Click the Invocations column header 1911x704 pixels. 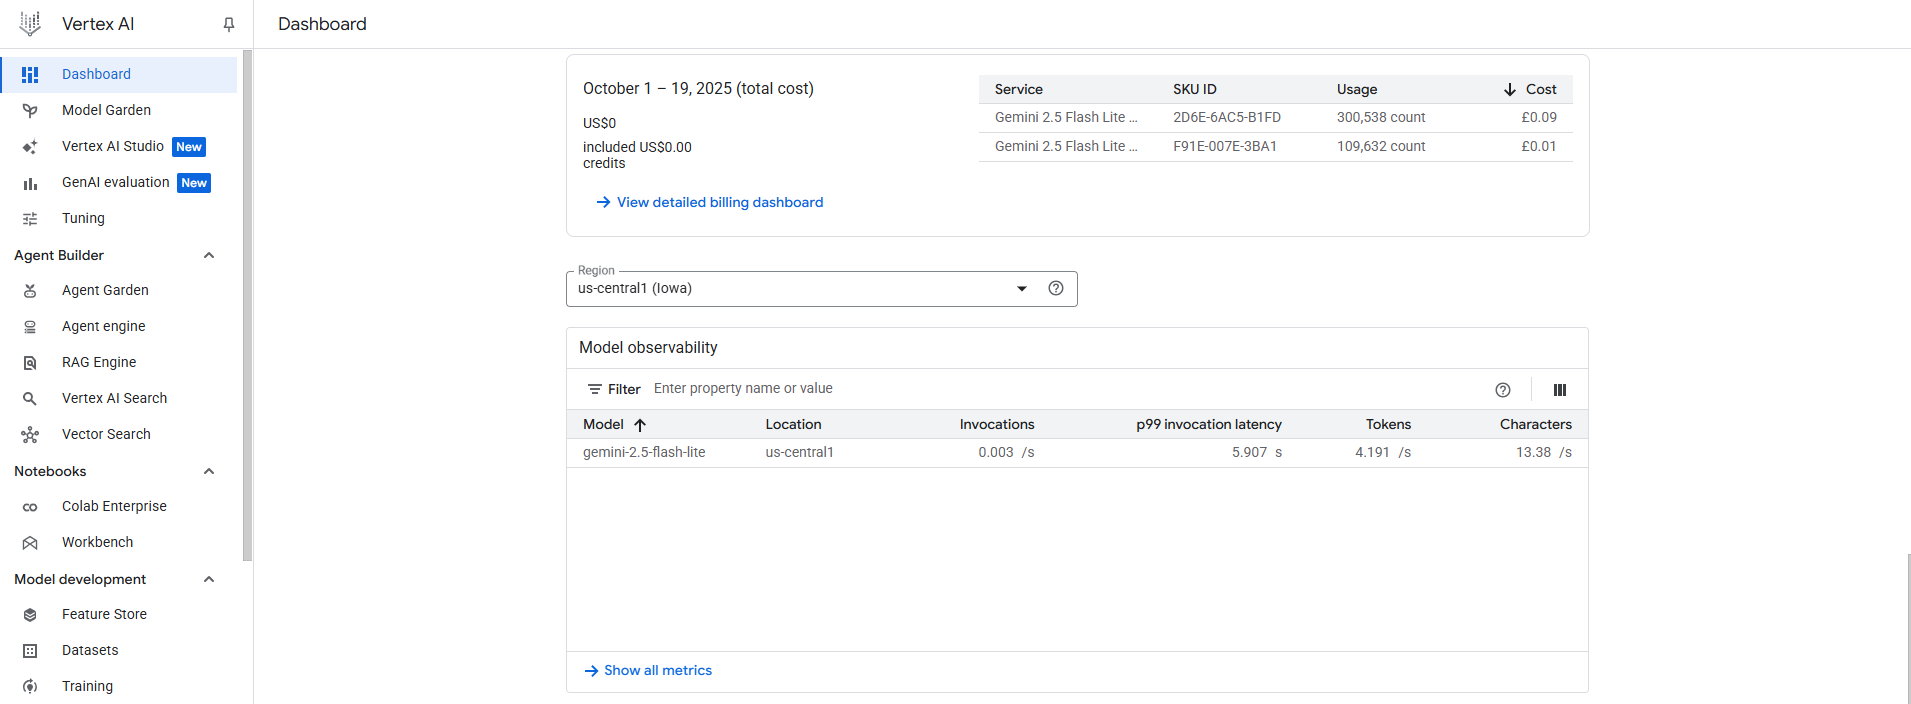click(x=997, y=424)
